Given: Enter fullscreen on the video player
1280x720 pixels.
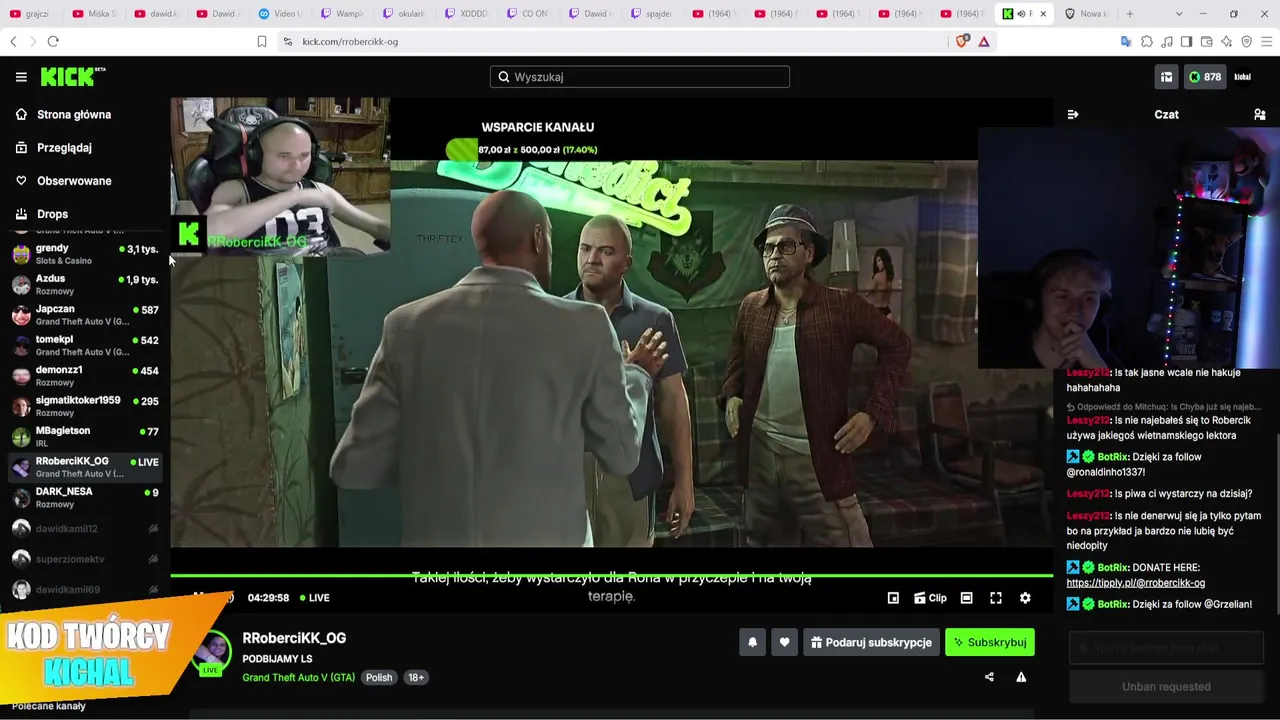Looking at the screenshot, I should click(996, 598).
